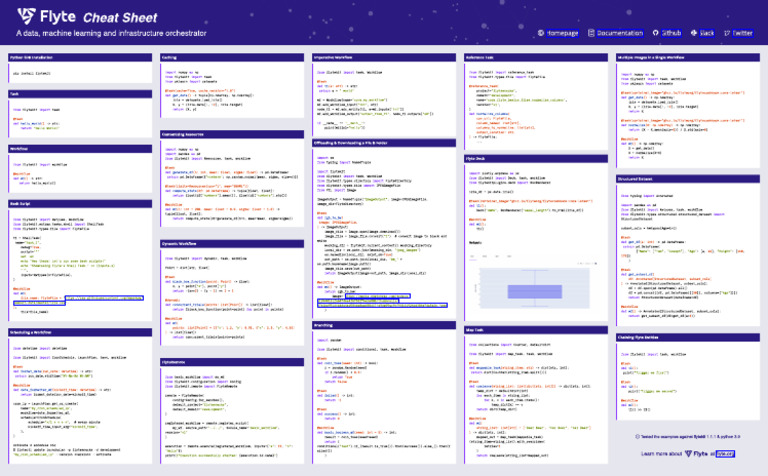Select the 'Cheat Sheet' title text
The height and width of the screenshot is (476, 768).
coord(120,18)
